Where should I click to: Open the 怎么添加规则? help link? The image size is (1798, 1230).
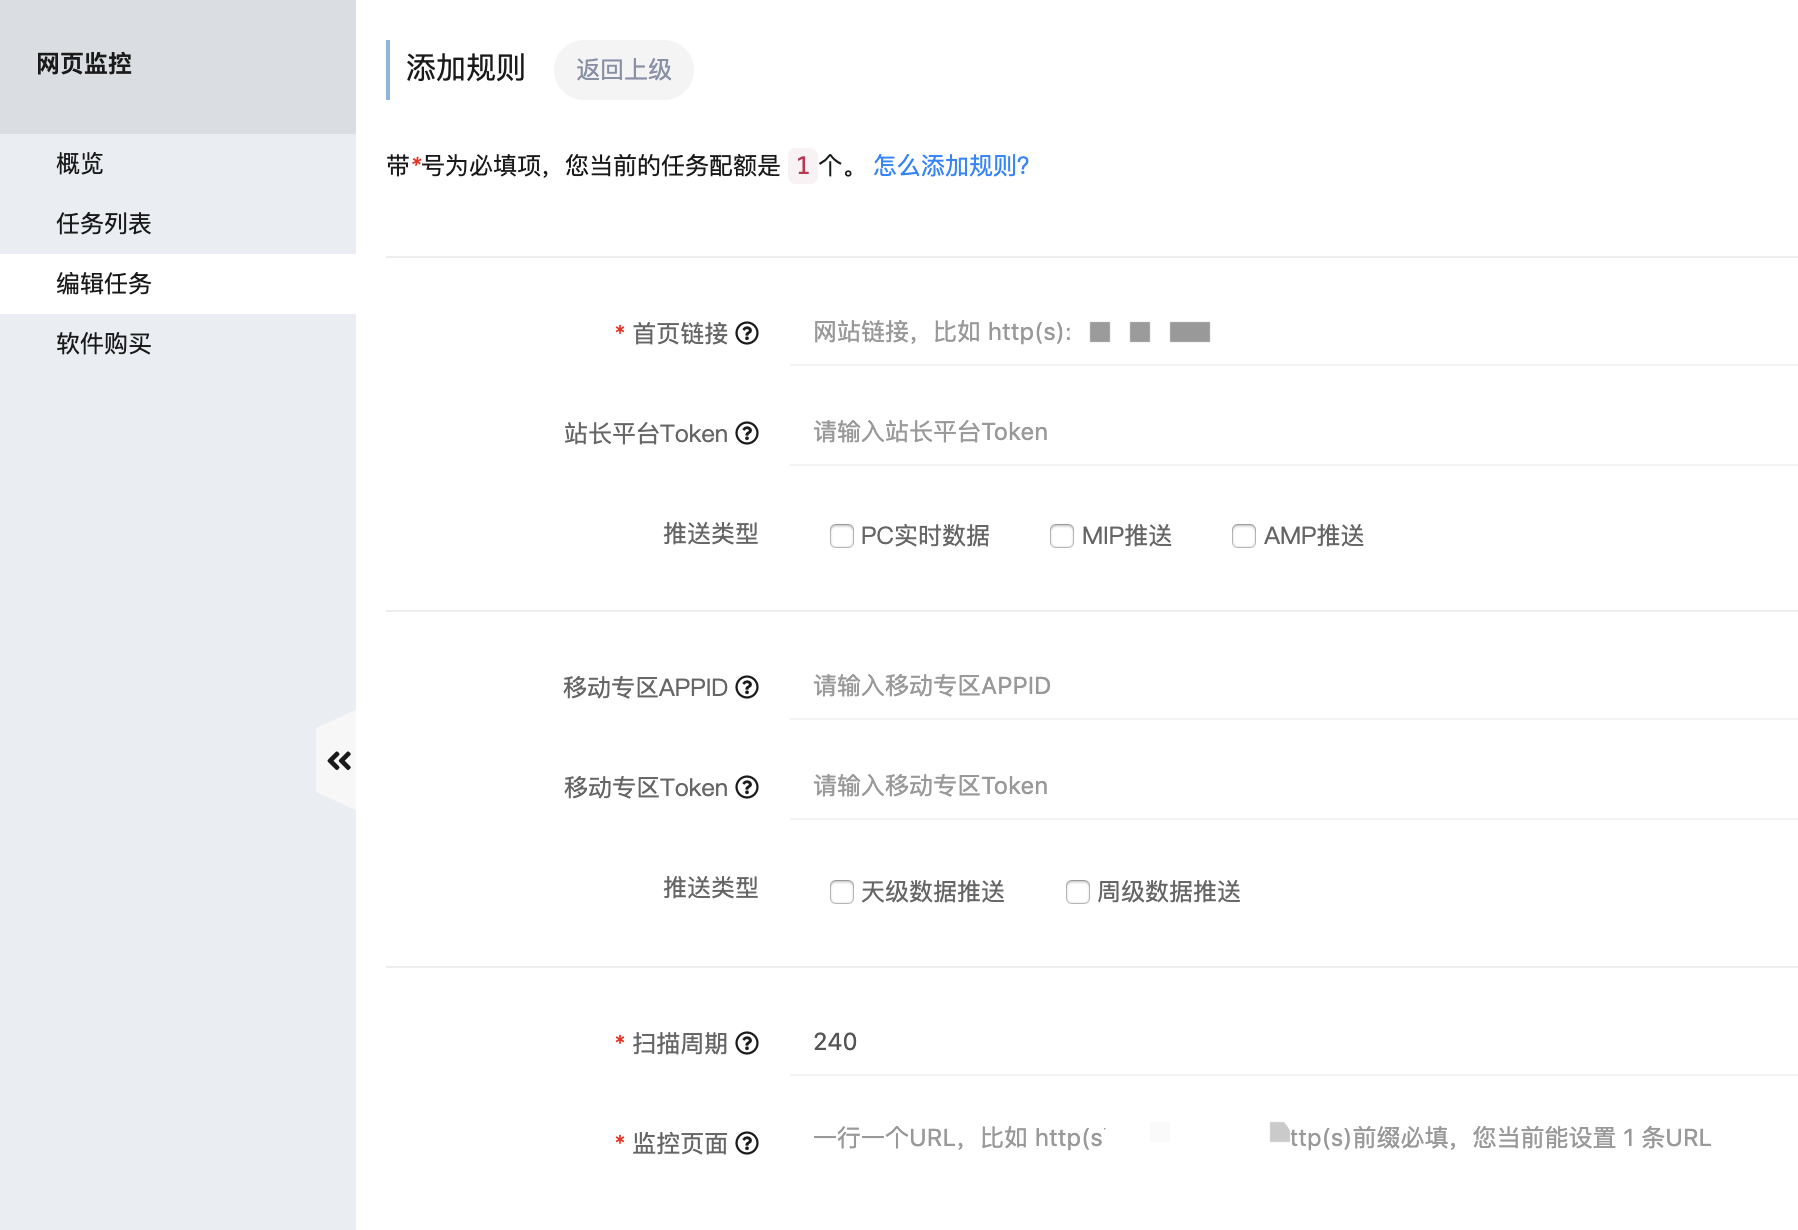click(x=951, y=165)
